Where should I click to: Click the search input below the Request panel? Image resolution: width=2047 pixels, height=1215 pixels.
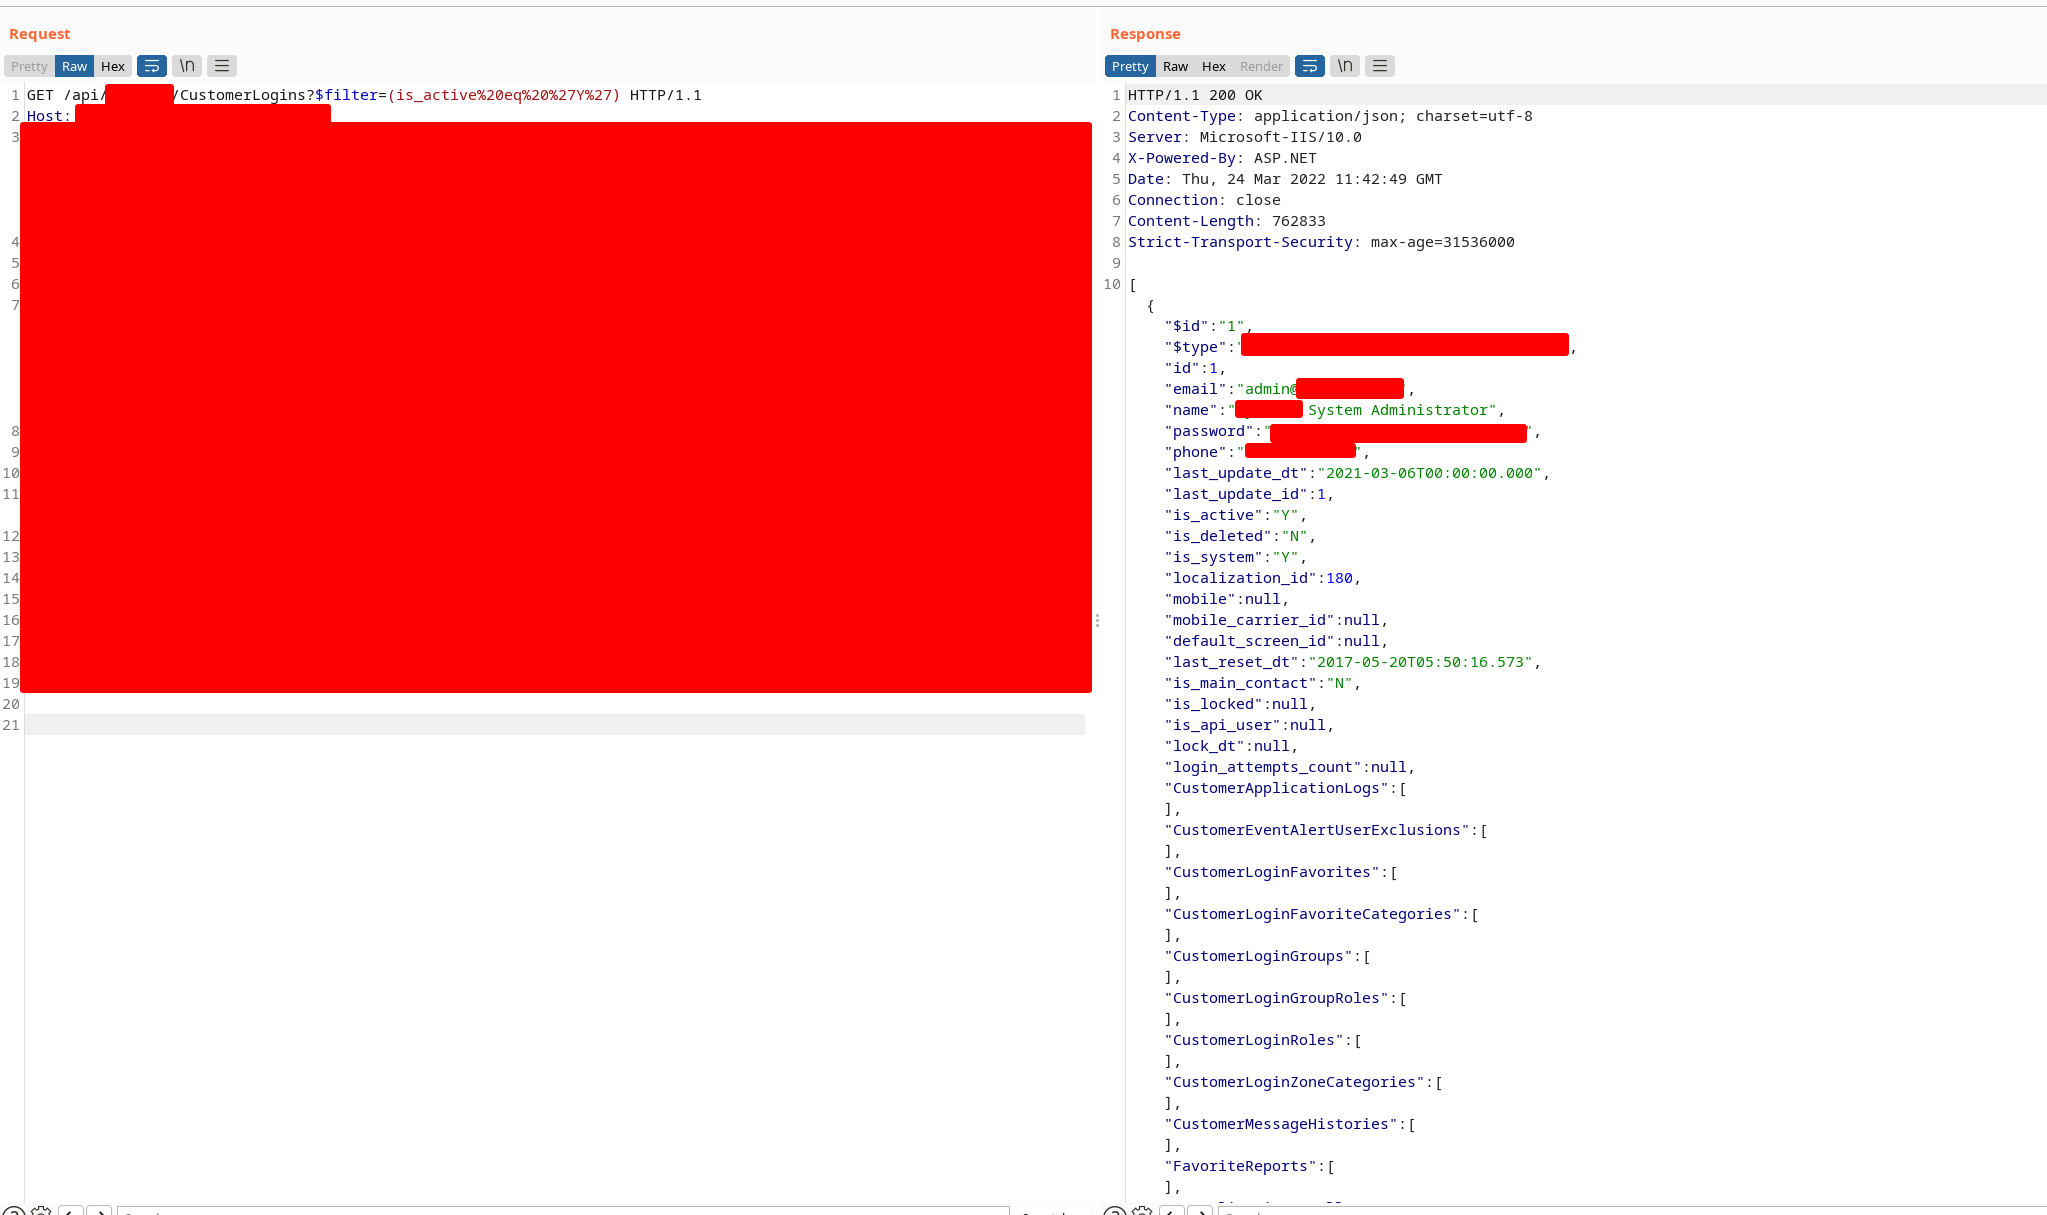[400, 1212]
